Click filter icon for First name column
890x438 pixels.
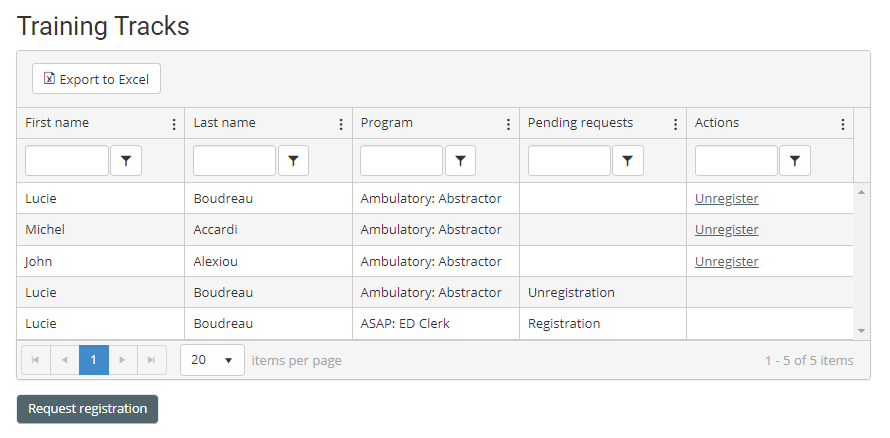point(126,160)
